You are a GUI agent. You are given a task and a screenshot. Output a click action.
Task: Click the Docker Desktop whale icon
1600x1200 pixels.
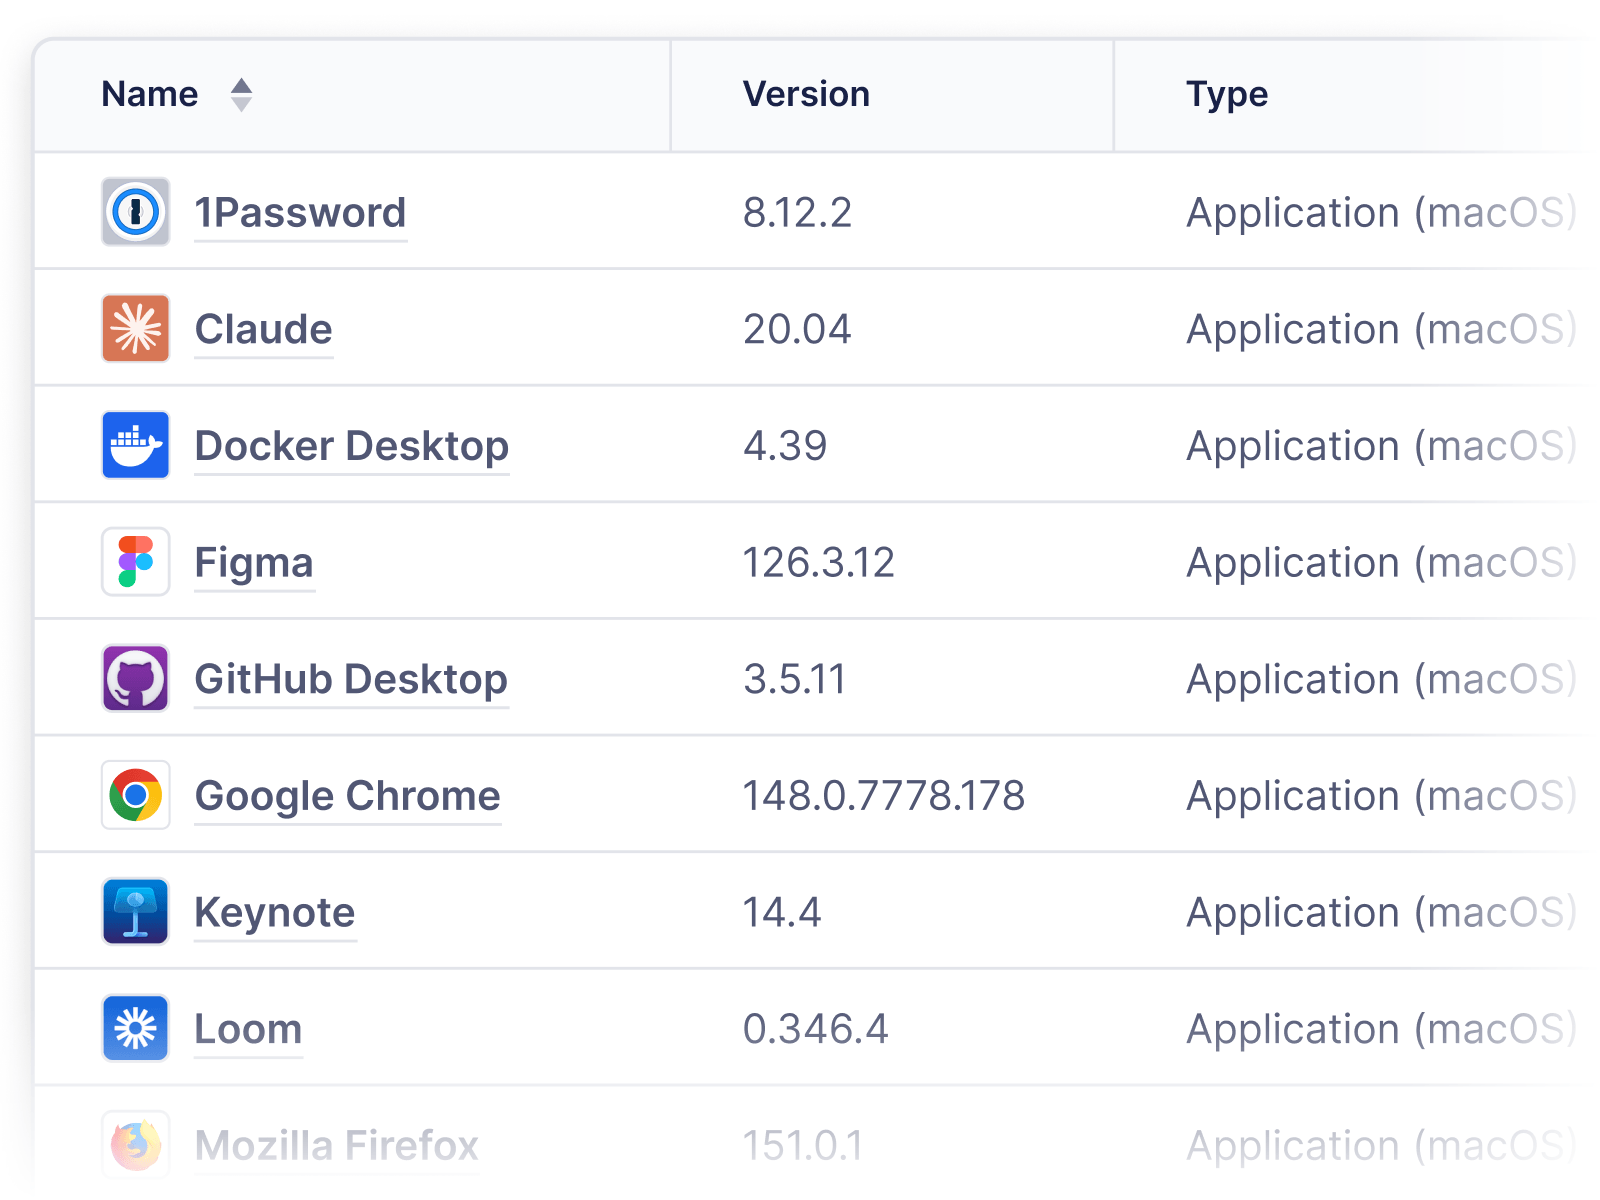pyautogui.click(x=136, y=445)
